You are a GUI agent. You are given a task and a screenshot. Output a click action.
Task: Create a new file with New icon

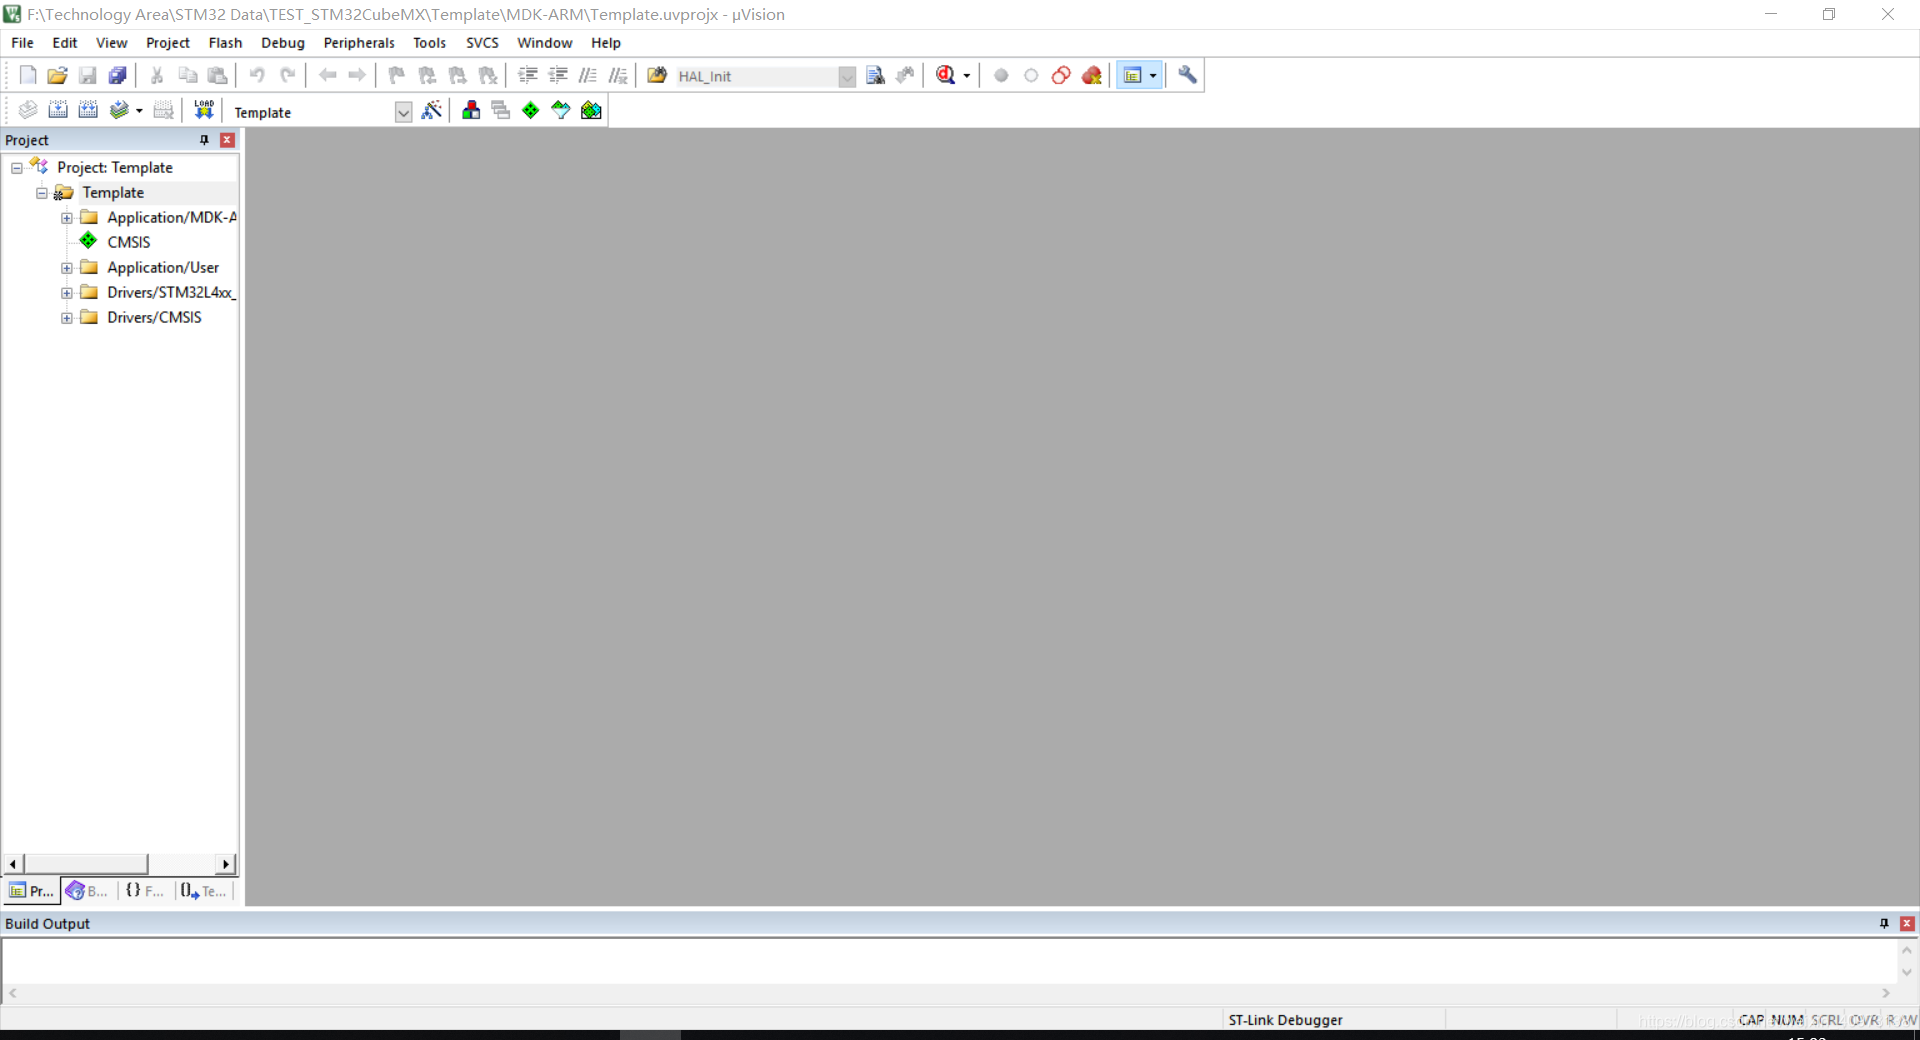point(28,75)
